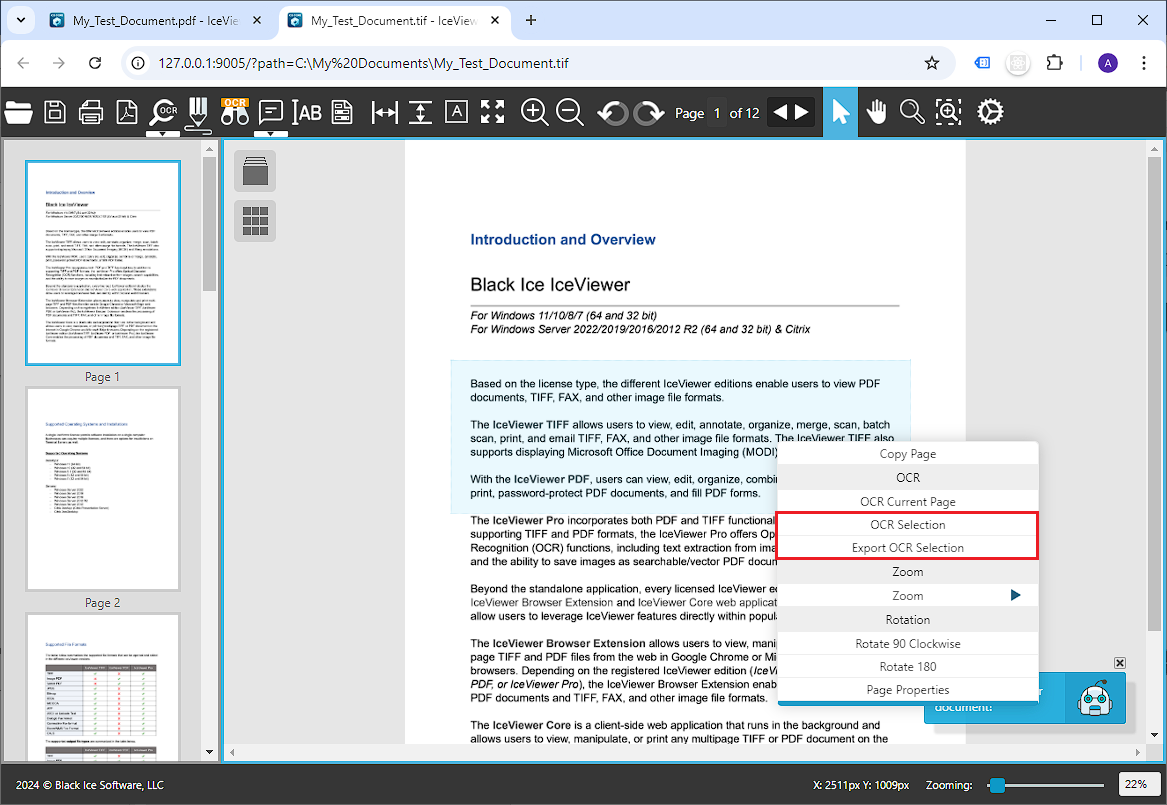The height and width of the screenshot is (805, 1167).
Task: Open the comment annotation dropdown arrow
Action: point(271,134)
